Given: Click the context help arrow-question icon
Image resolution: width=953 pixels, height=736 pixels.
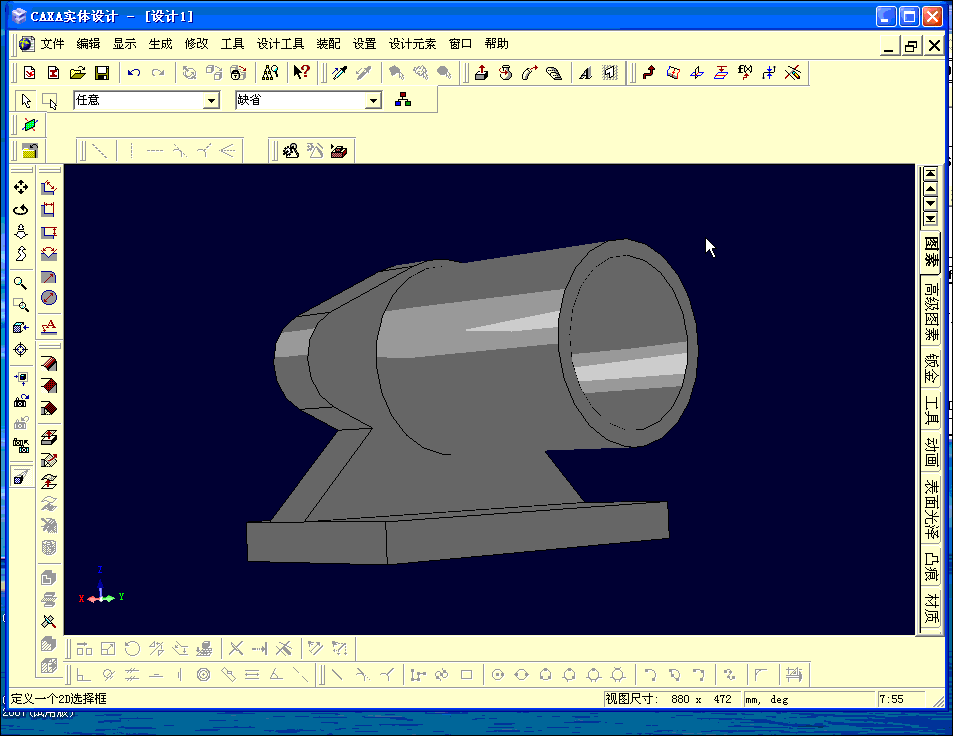Looking at the screenshot, I should [x=301, y=73].
